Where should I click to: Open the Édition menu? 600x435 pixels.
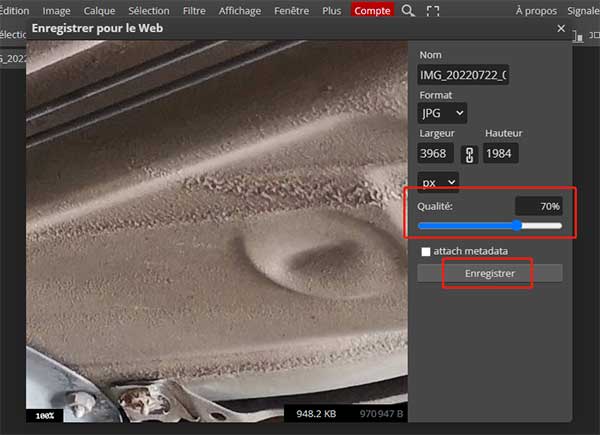click(x=14, y=11)
